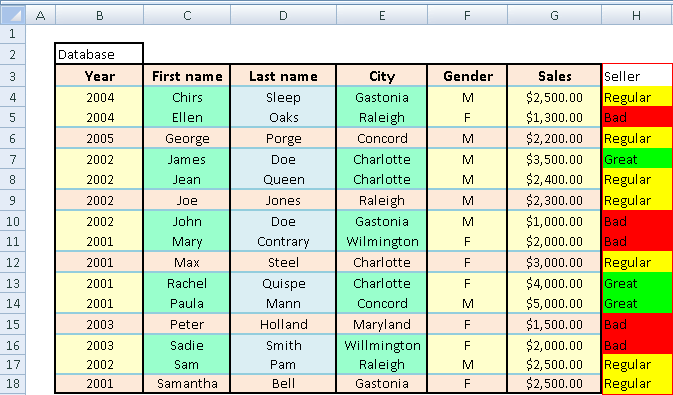The width and height of the screenshot is (673, 395).
Task: Select column H header
Action: coord(637,15)
